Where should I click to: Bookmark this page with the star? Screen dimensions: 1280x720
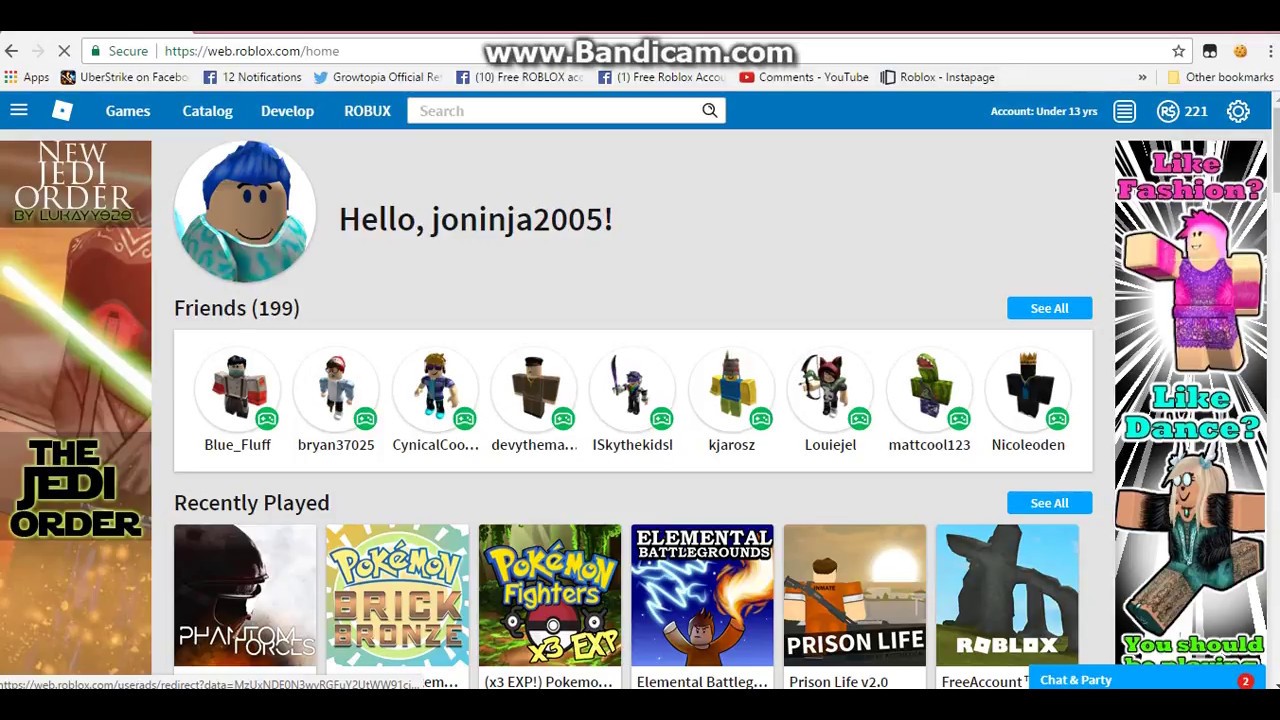[x=1179, y=51]
